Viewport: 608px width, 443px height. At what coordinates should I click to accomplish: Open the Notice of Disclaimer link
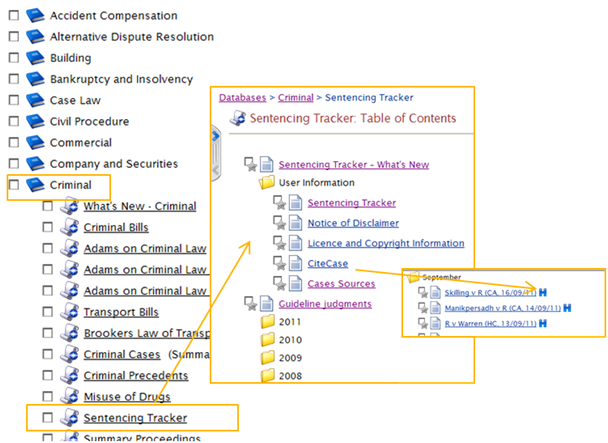click(x=353, y=223)
